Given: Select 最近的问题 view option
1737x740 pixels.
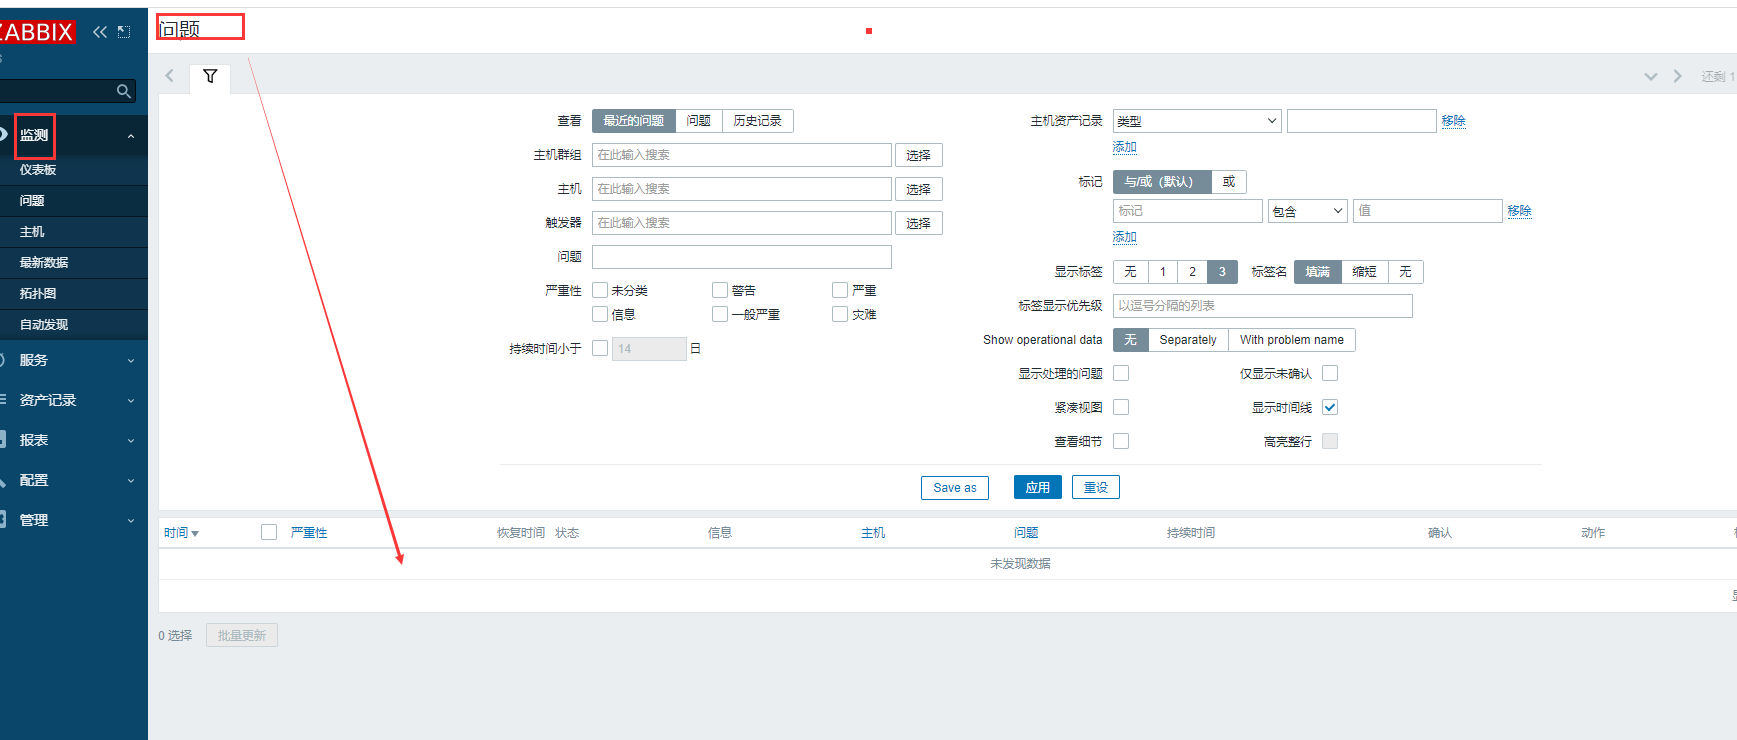Looking at the screenshot, I should pos(633,121).
